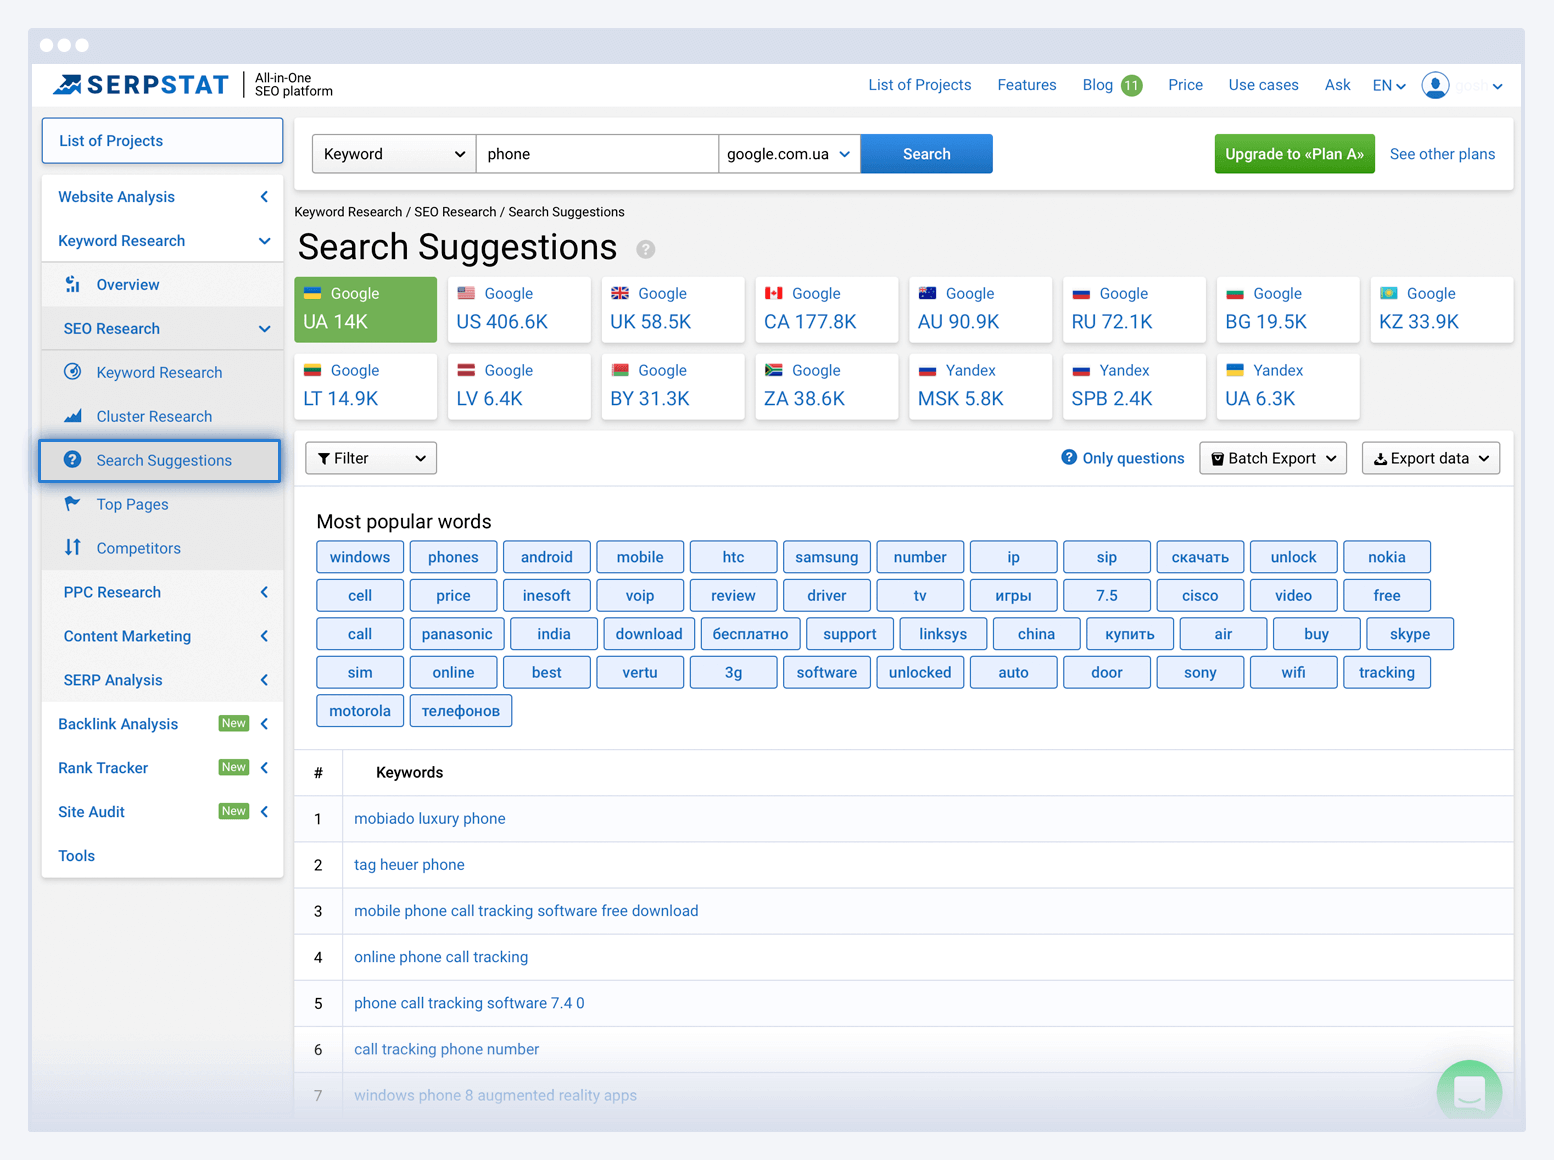
Task: Click the Blog notification badge 11
Action: [x=1131, y=85]
